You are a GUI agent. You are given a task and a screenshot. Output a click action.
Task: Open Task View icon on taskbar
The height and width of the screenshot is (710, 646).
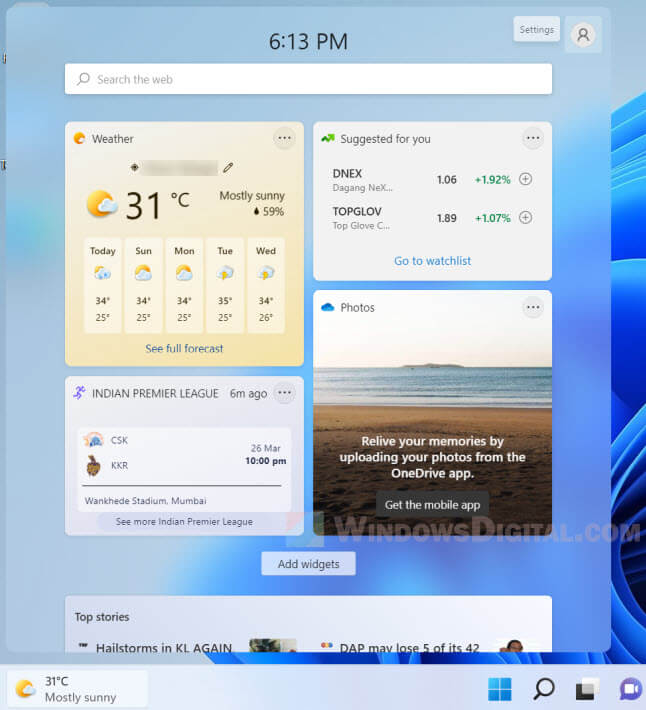(587, 689)
